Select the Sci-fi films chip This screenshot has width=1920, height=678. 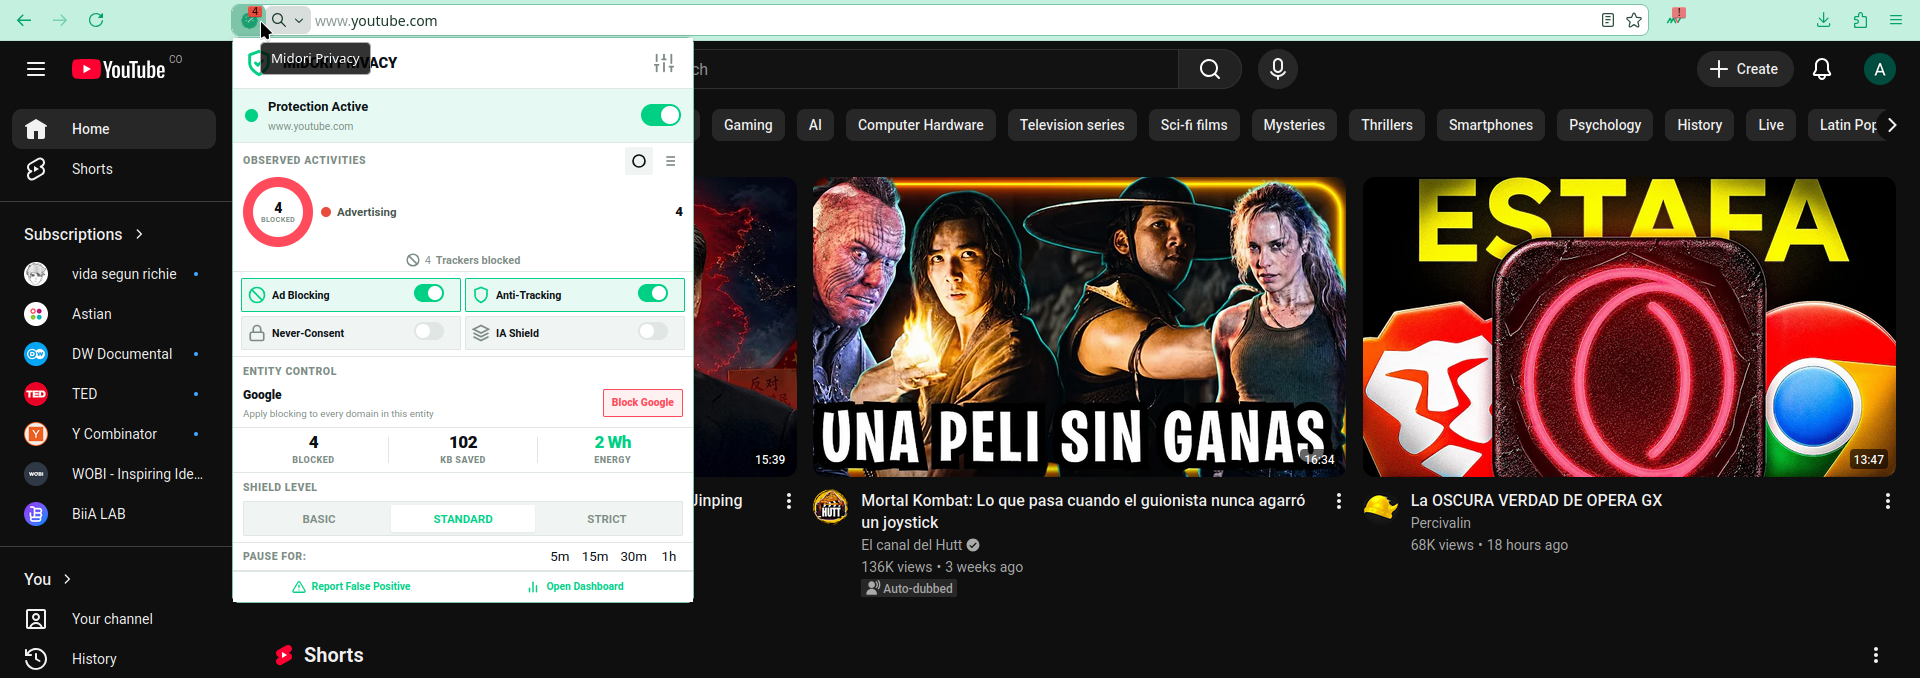point(1194,125)
